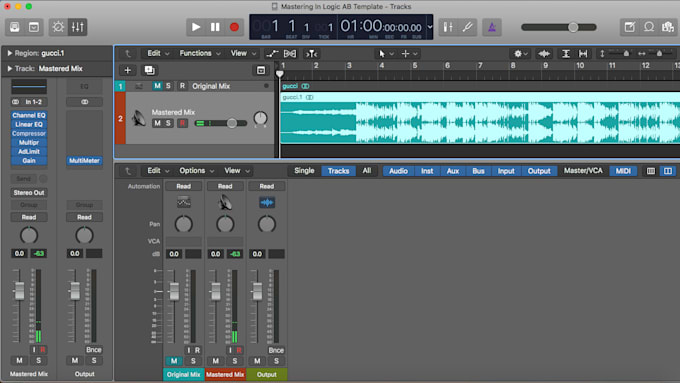Image resolution: width=680 pixels, height=383 pixels.
Task: Duplicate track with the duplicate icon
Action: [149, 70]
